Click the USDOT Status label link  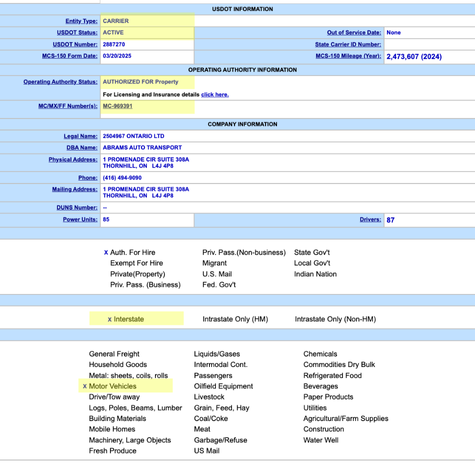(x=77, y=33)
